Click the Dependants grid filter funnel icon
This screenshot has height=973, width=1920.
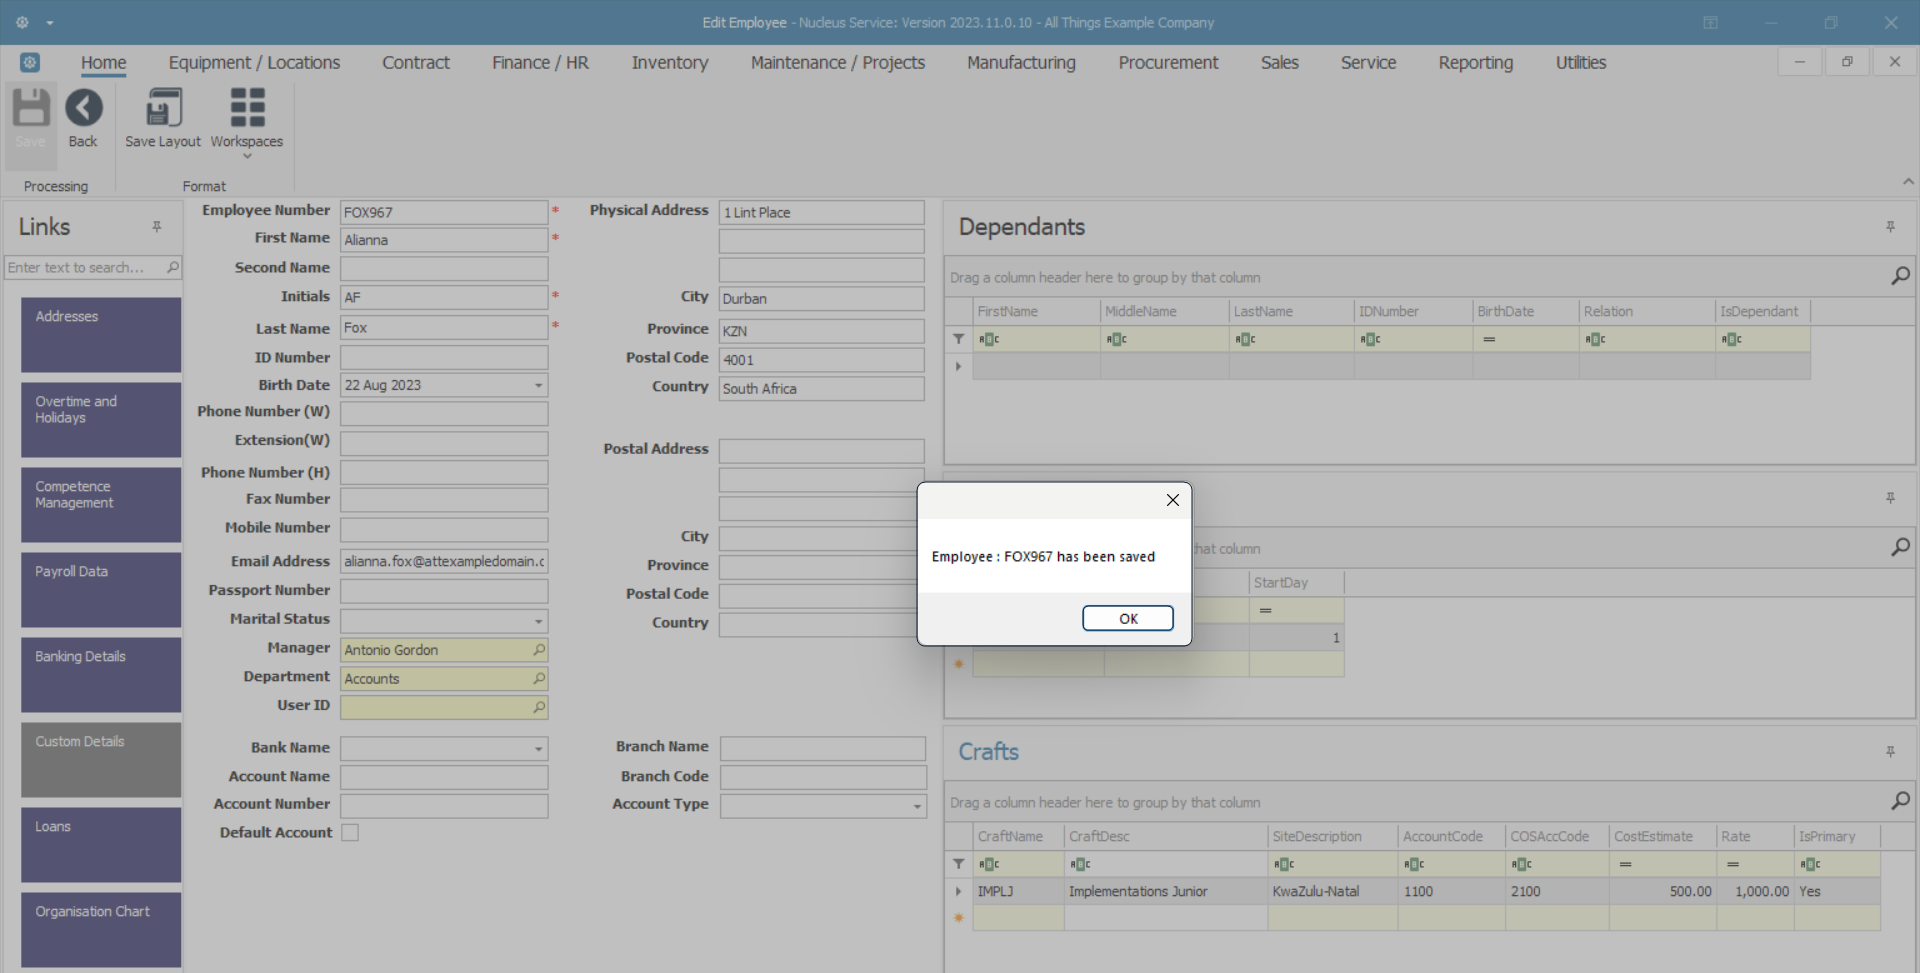point(959,339)
